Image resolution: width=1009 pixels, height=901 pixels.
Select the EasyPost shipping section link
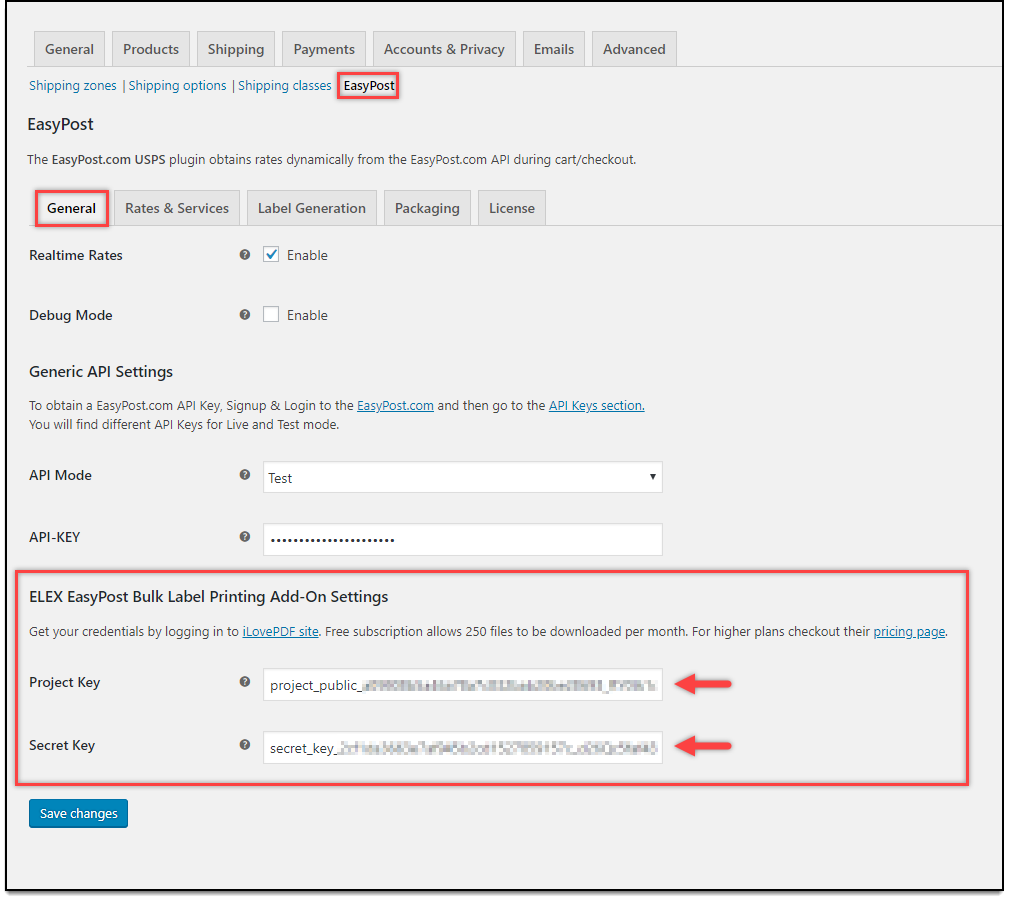(369, 86)
